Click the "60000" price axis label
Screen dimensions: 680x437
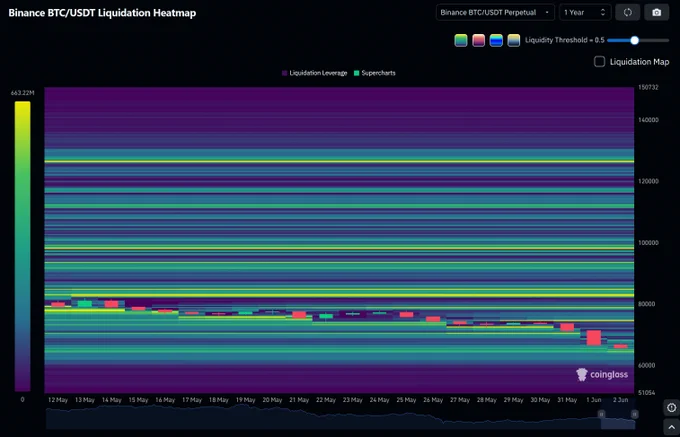646,365
